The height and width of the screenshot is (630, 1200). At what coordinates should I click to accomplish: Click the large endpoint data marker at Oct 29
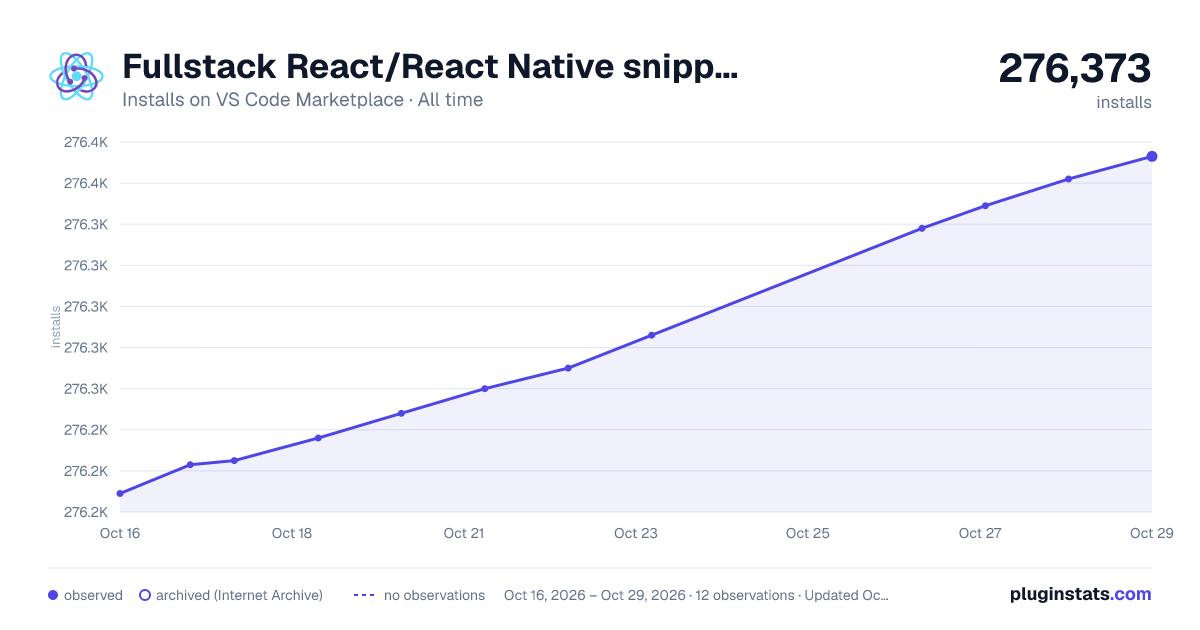(x=1152, y=156)
